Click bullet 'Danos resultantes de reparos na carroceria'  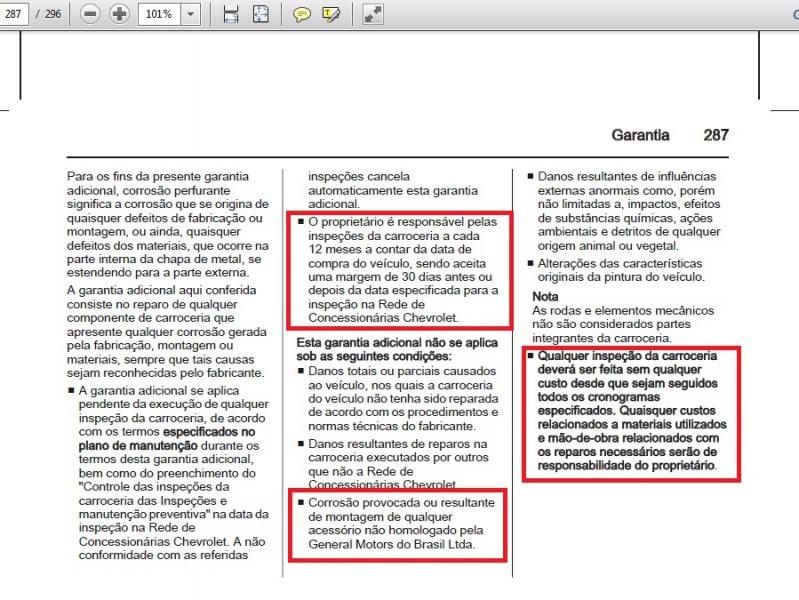pos(393,464)
